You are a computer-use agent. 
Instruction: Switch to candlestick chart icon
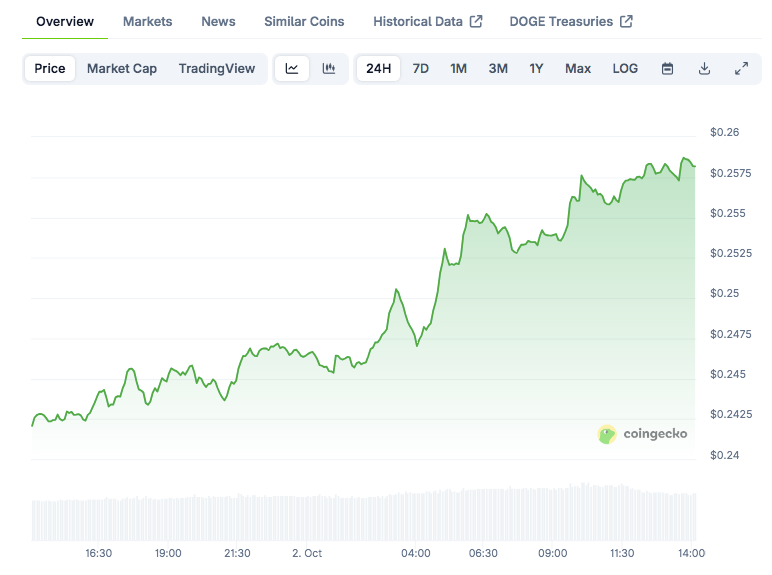(328, 69)
